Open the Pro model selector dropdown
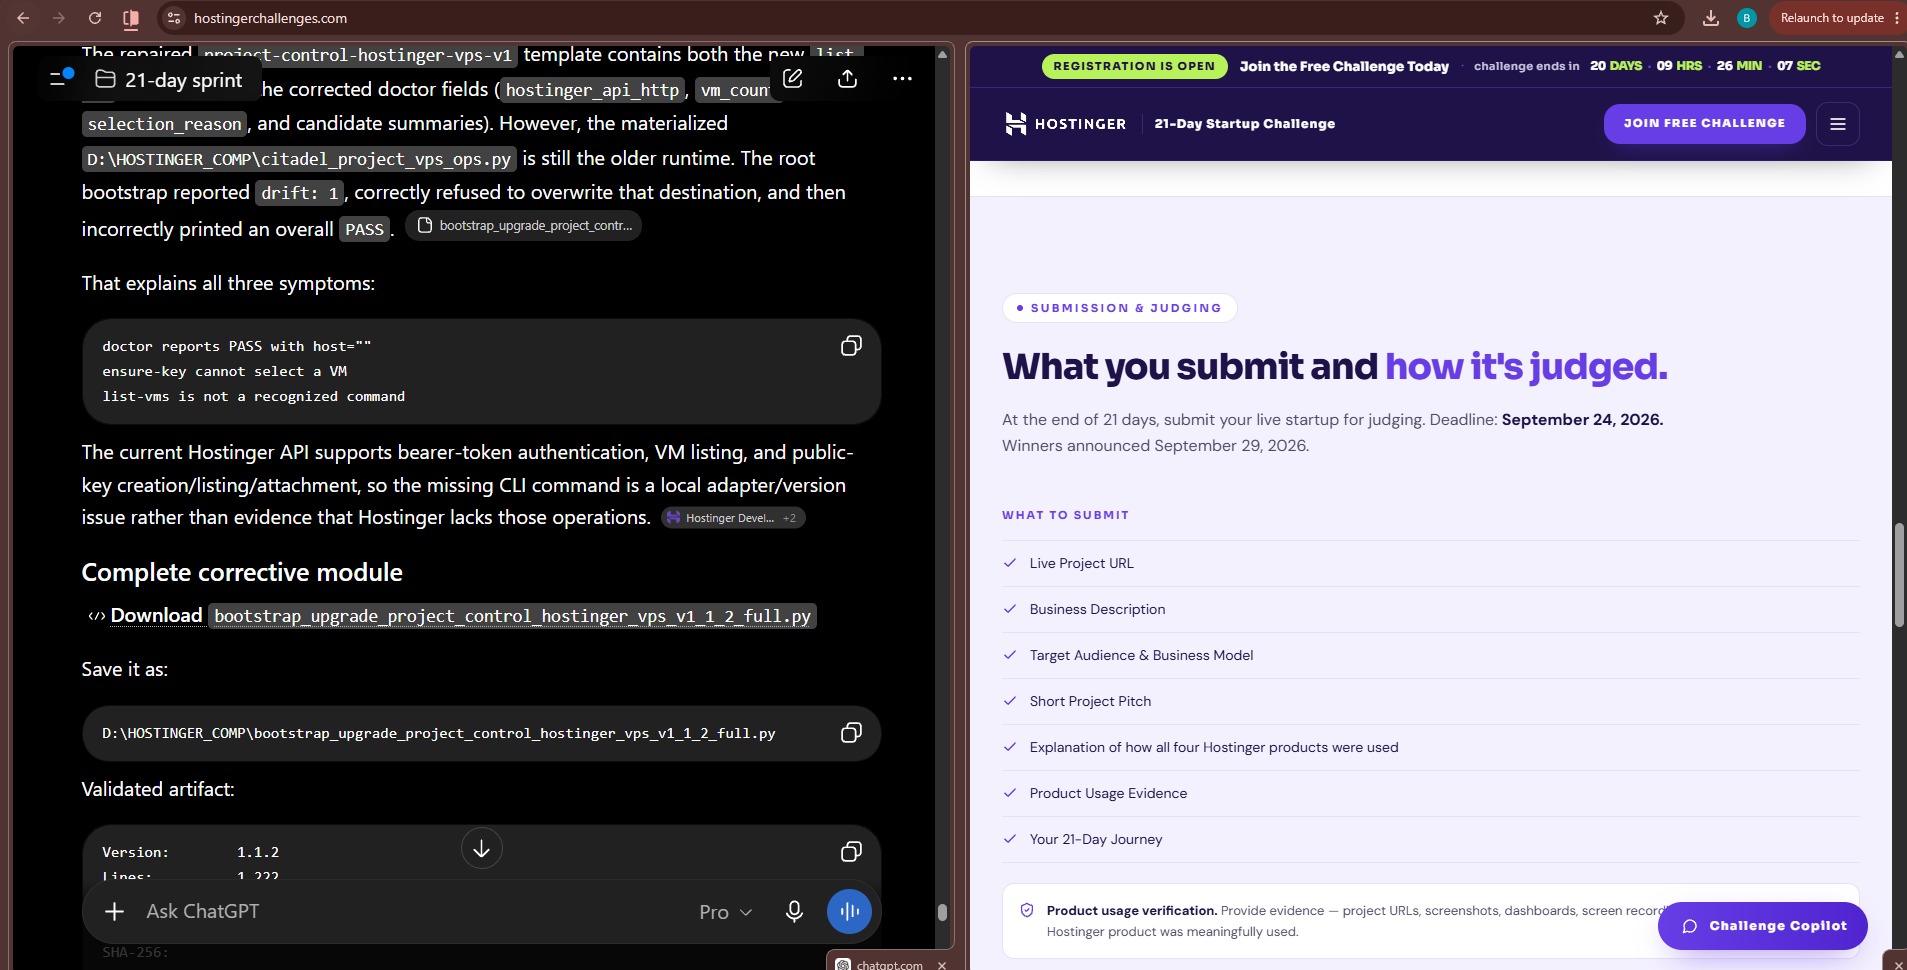1907x970 pixels. (x=725, y=912)
